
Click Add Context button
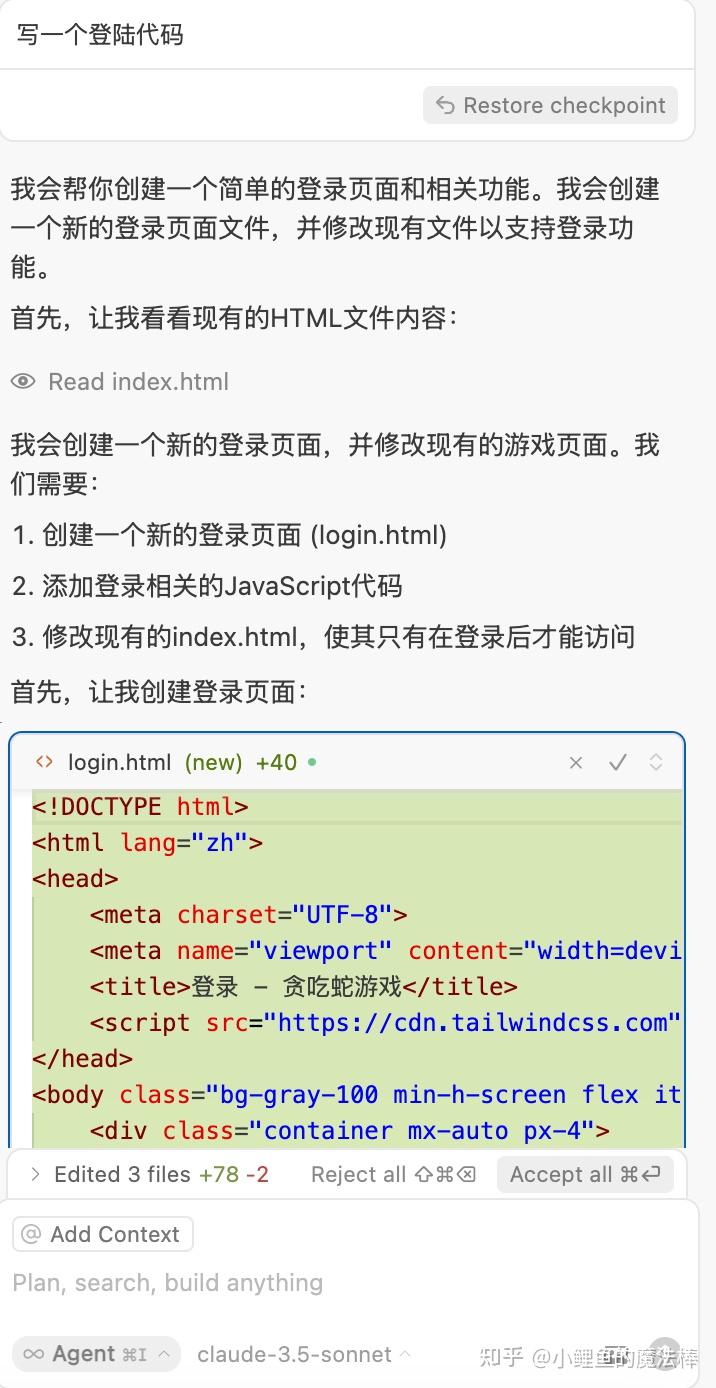[x=102, y=1234]
